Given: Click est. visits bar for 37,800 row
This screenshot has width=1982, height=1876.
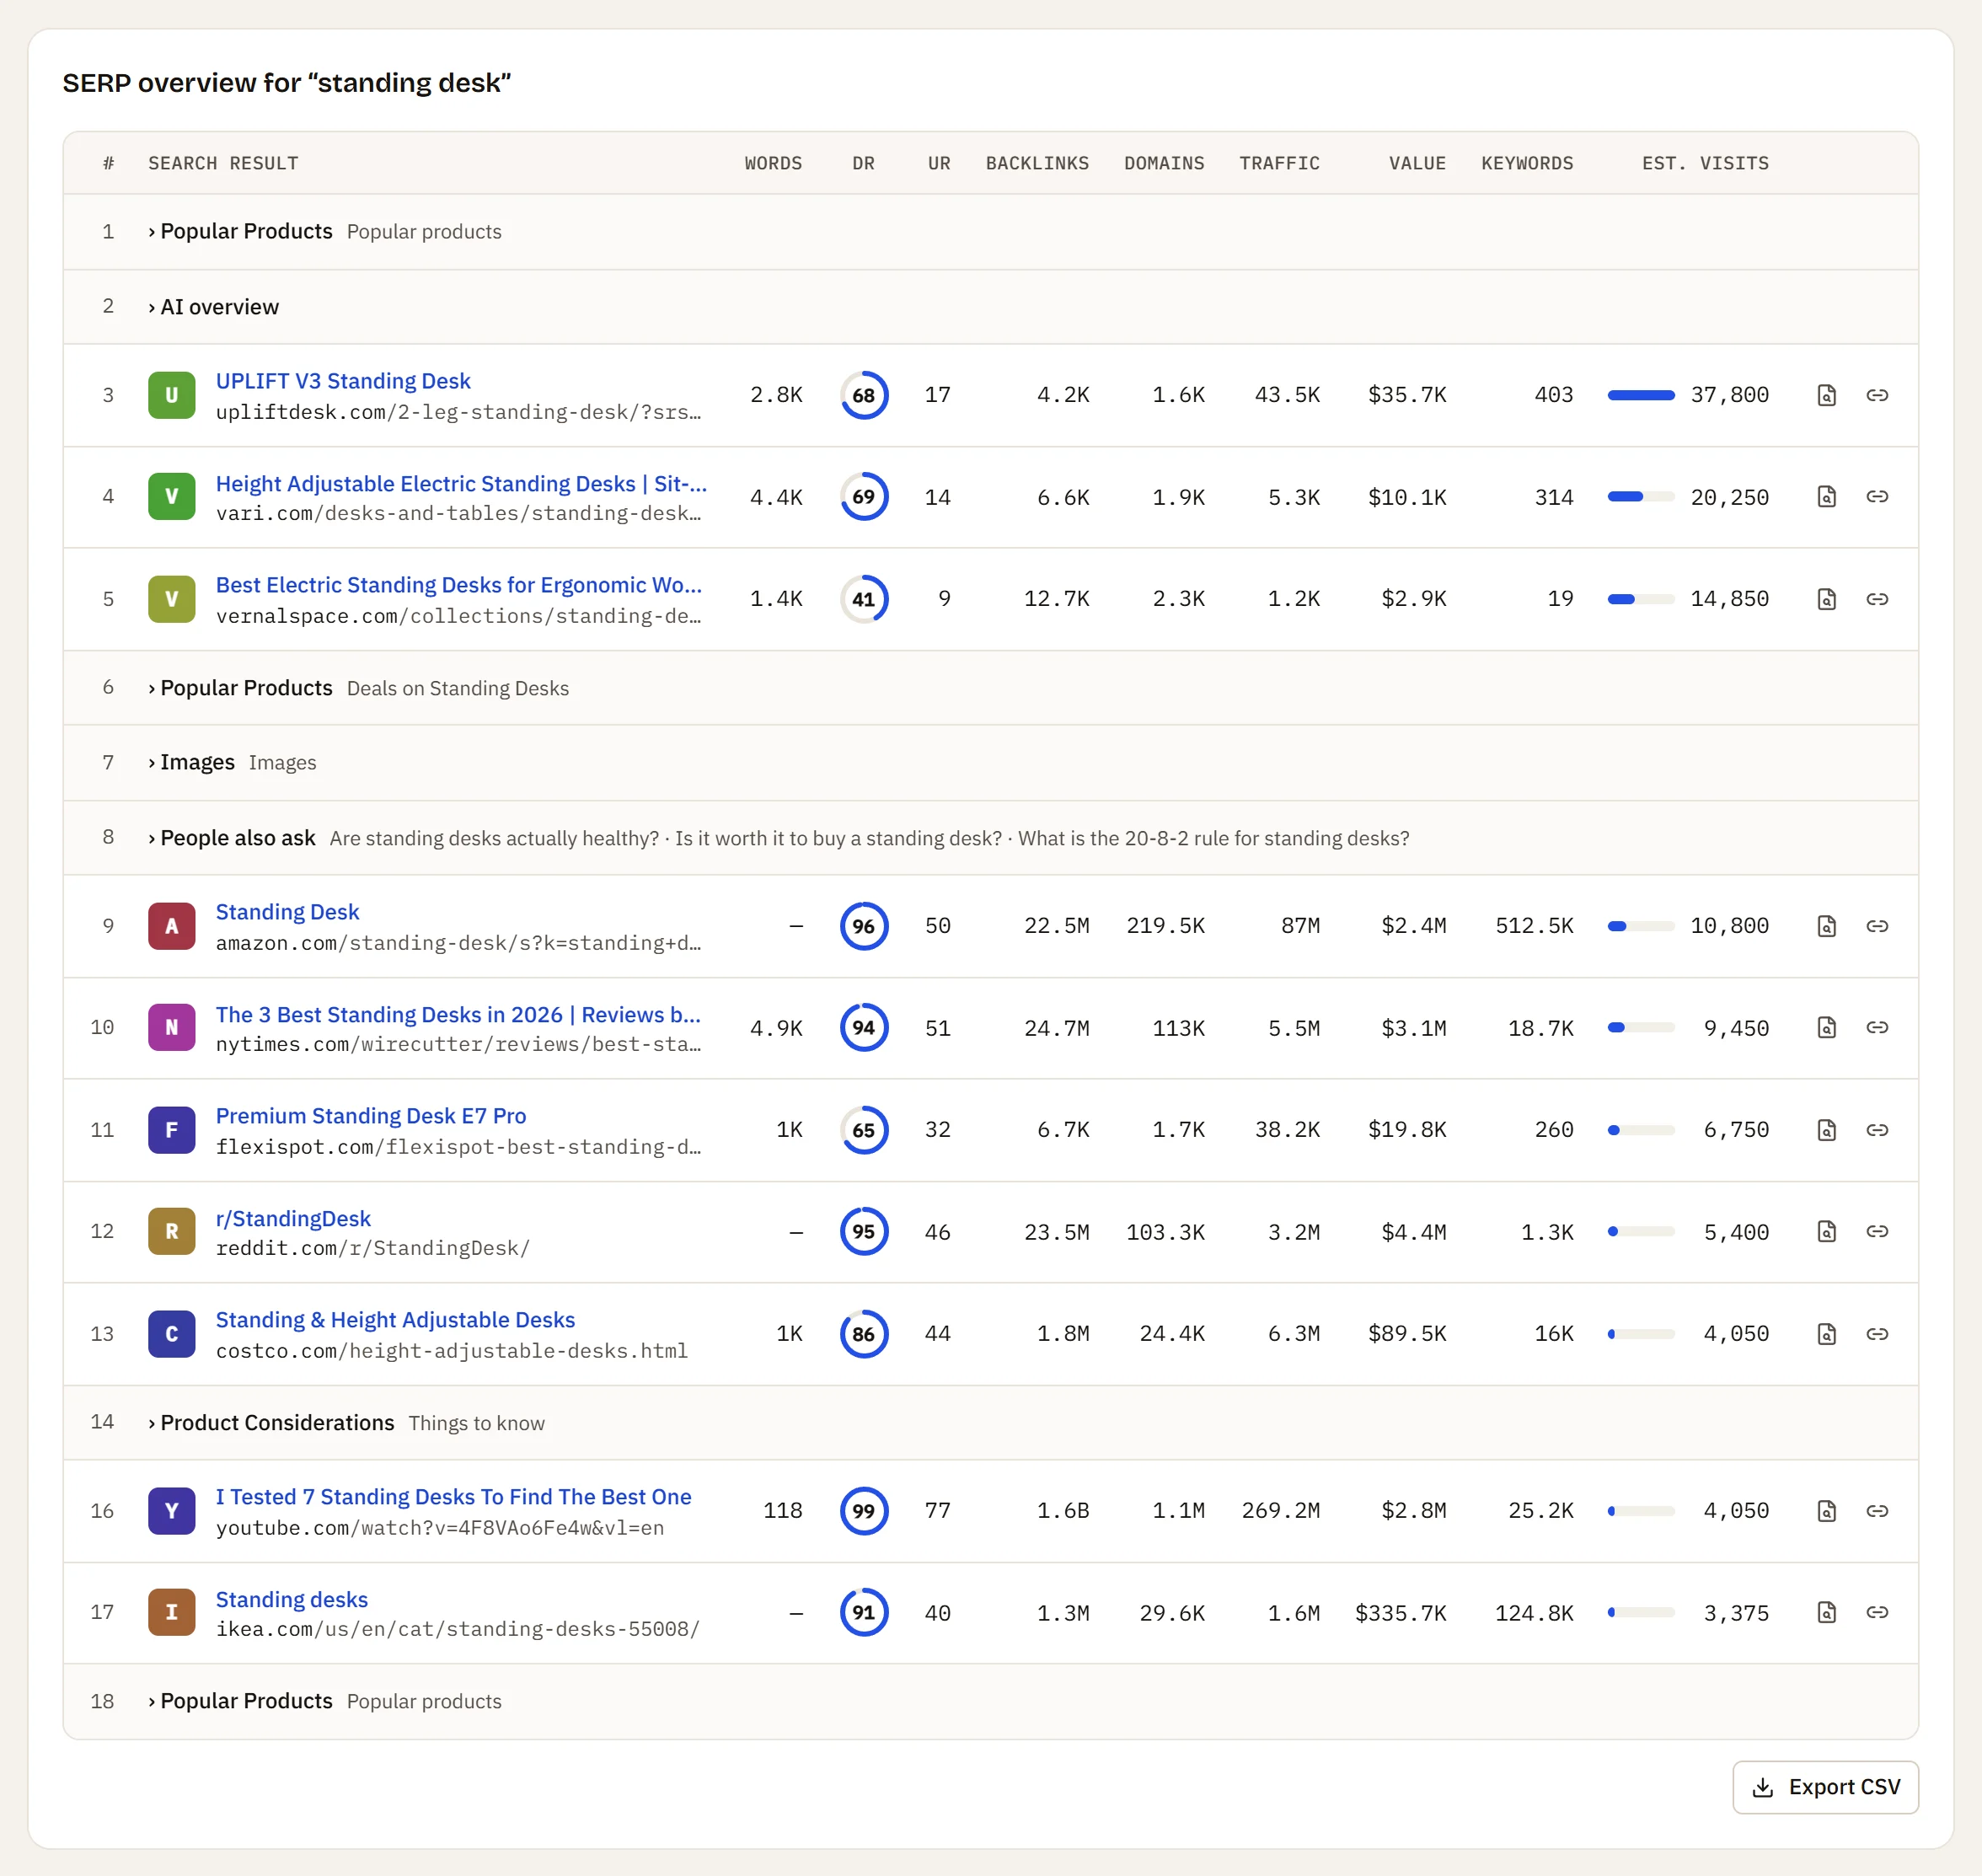Looking at the screenshot, I should coord(1641,395).
